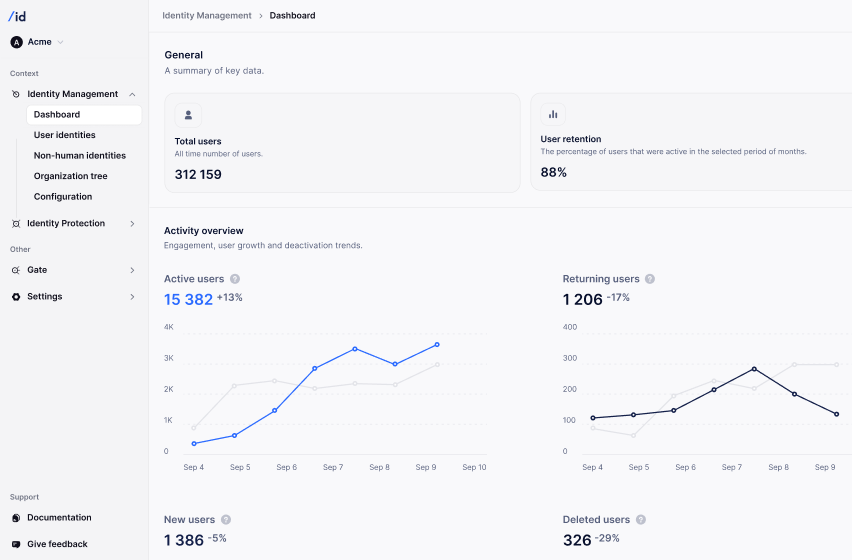Click help icon next to New users
The image size is (852, 560).
coord(226,520)
